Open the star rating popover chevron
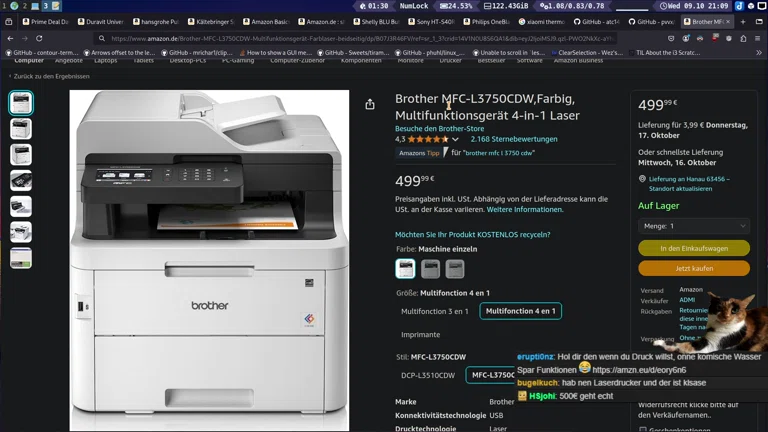 (x=456, y=139)
